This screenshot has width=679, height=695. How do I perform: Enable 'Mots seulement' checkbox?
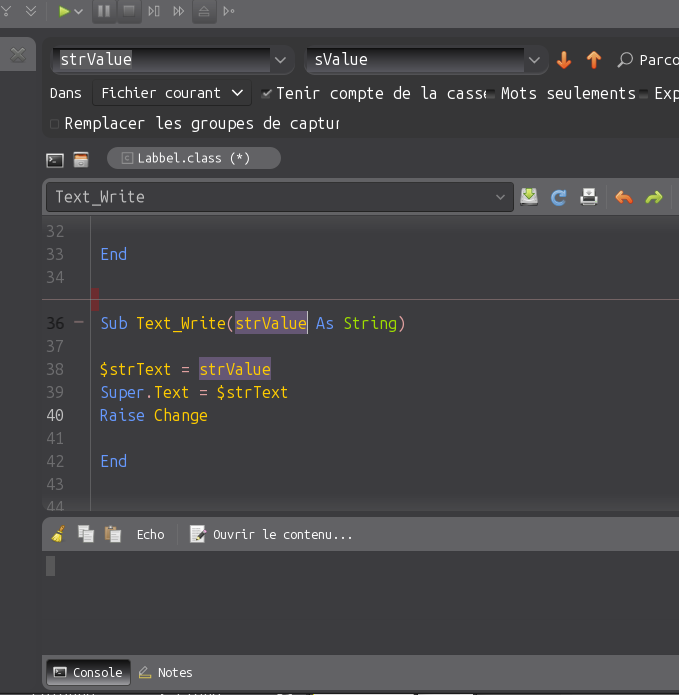coord(491,94)
